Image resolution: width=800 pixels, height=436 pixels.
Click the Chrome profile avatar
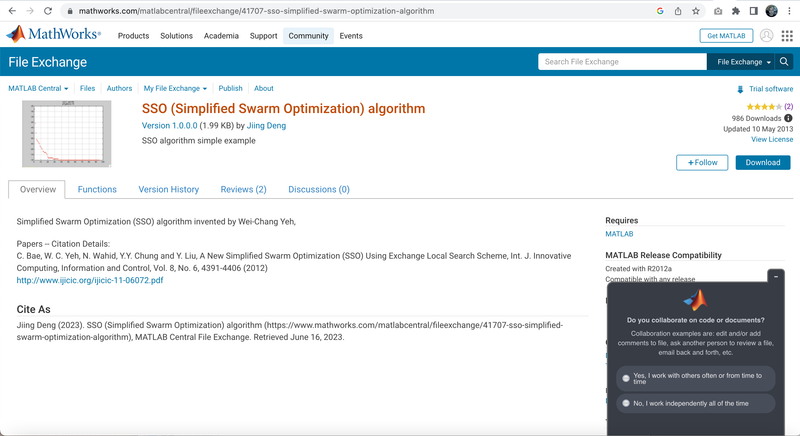771,11
